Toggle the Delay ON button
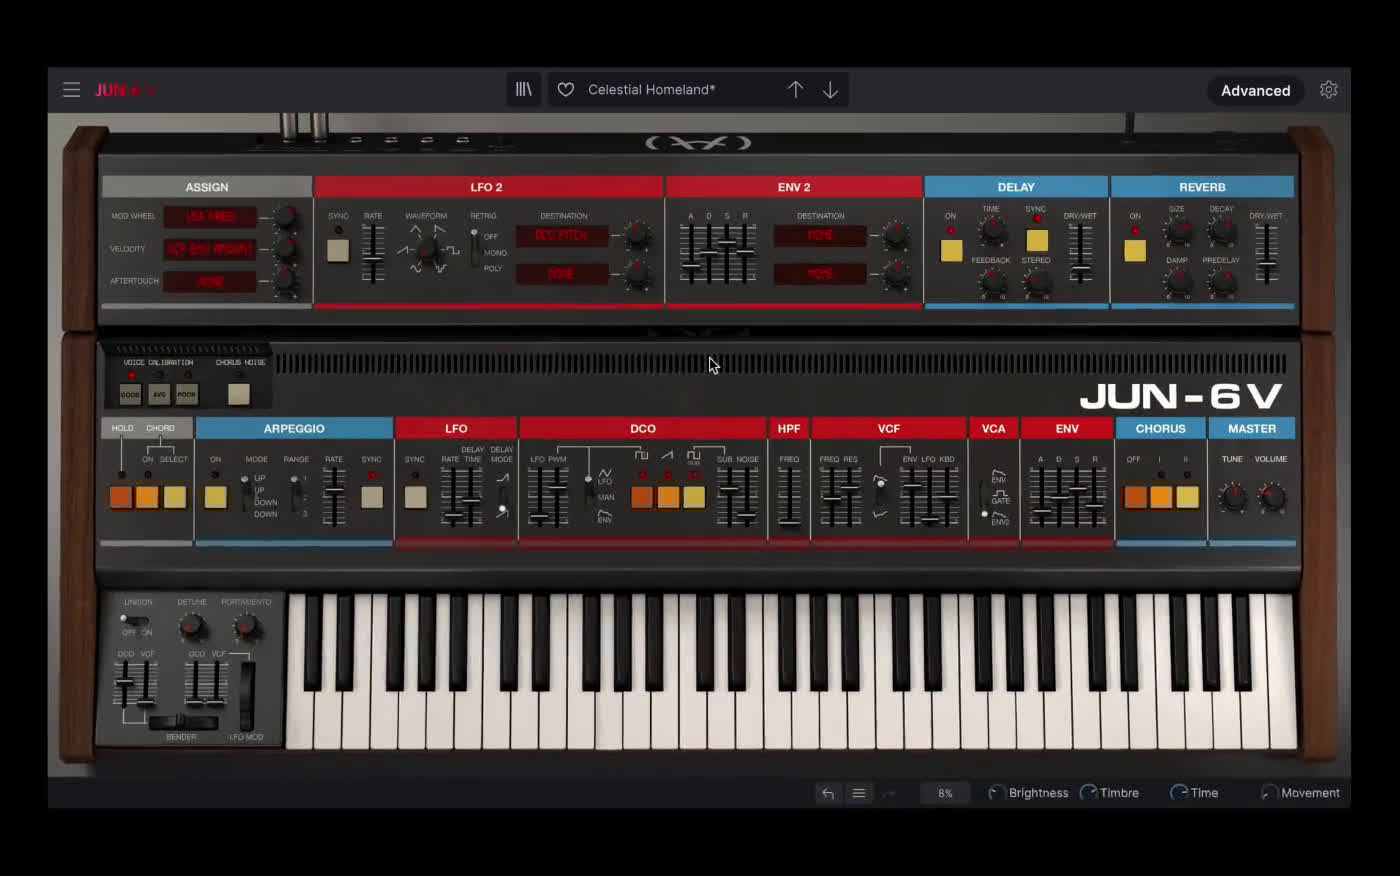Screen dimensions: 1400x876 coord(951,250)
